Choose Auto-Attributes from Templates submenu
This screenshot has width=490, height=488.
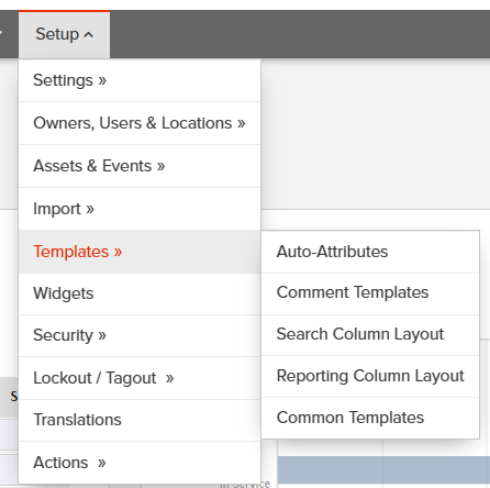pyautogui.click(x=370, y=252)
